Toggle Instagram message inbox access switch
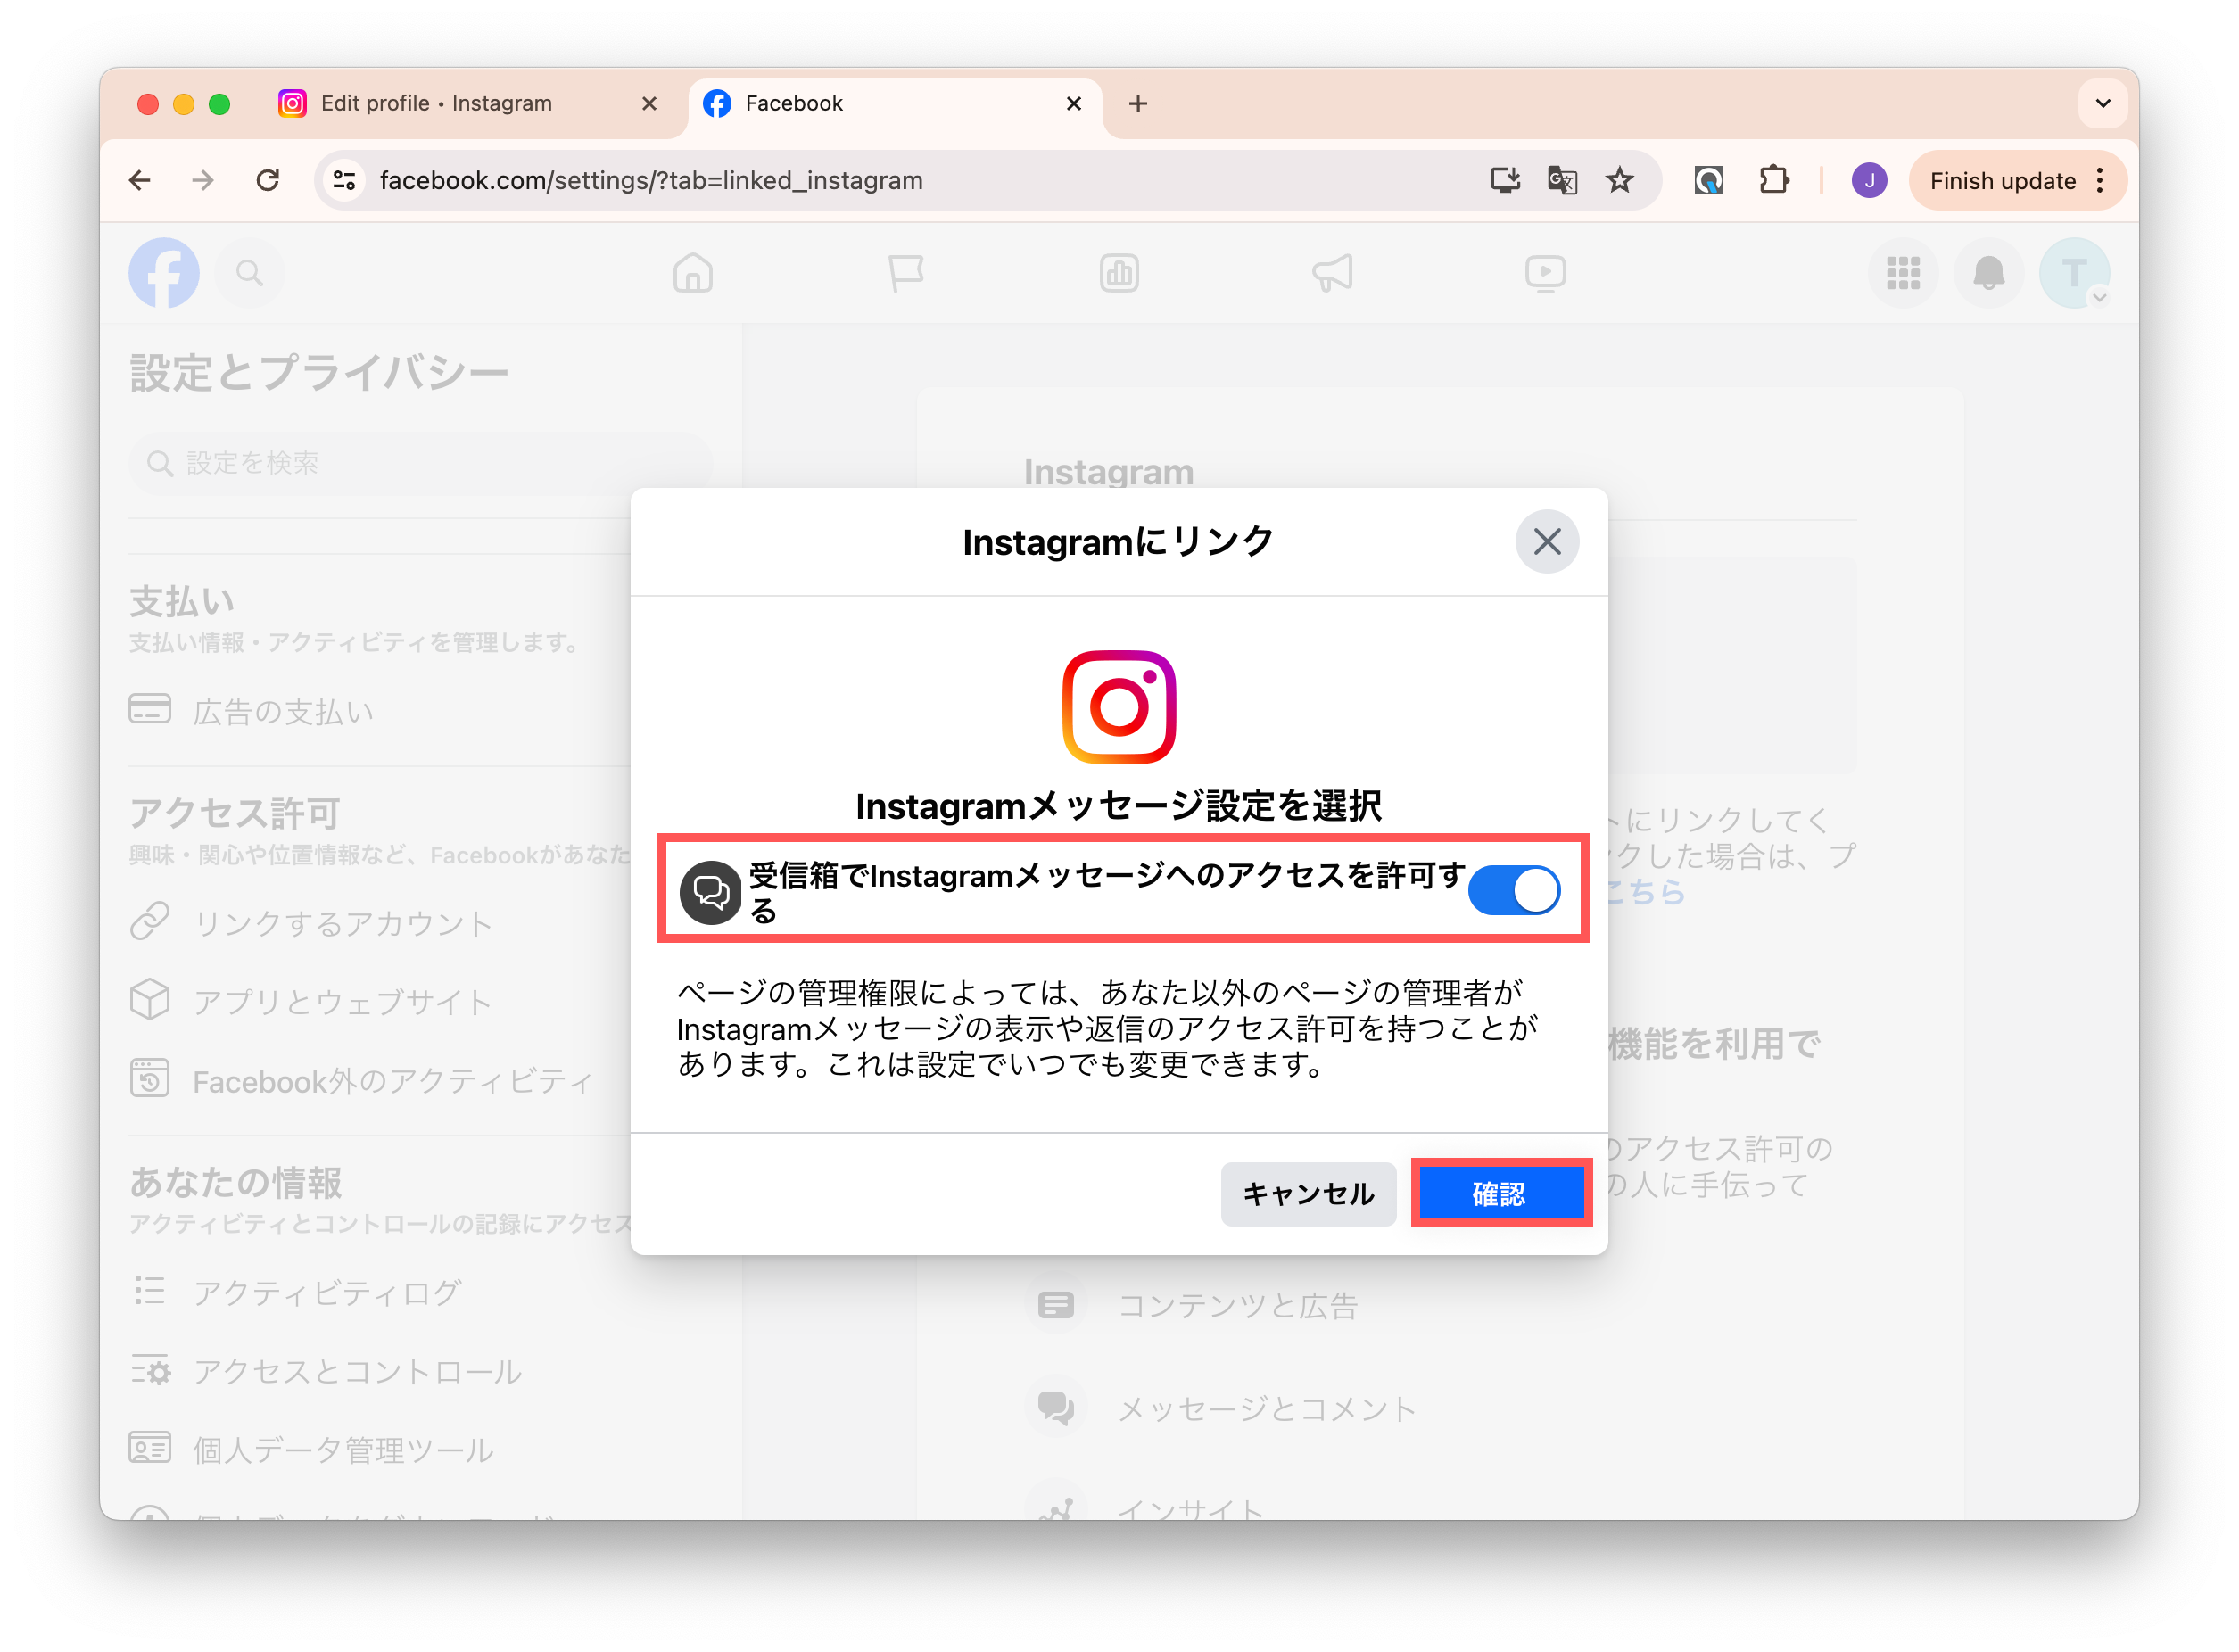 [1513, 889]
